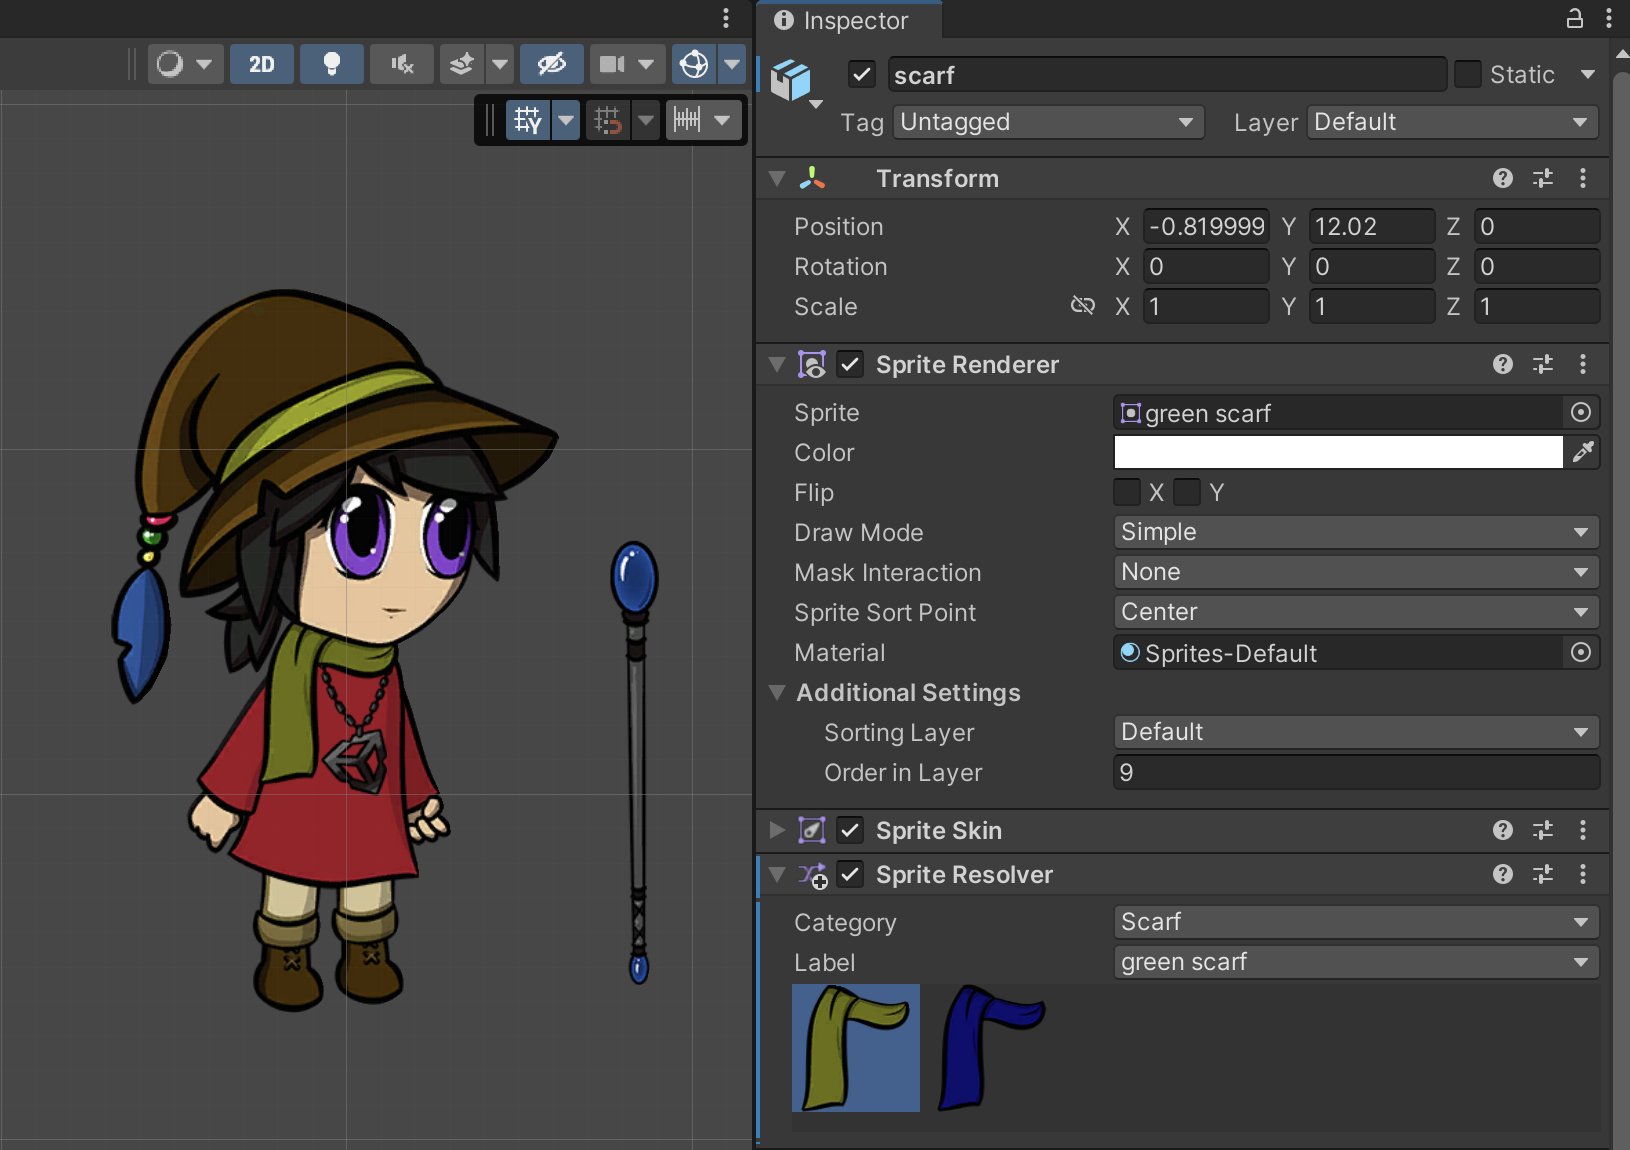Select the Inspector tab
The height and width of the screenshot is (1150, 1630).
tap(843, 20)
